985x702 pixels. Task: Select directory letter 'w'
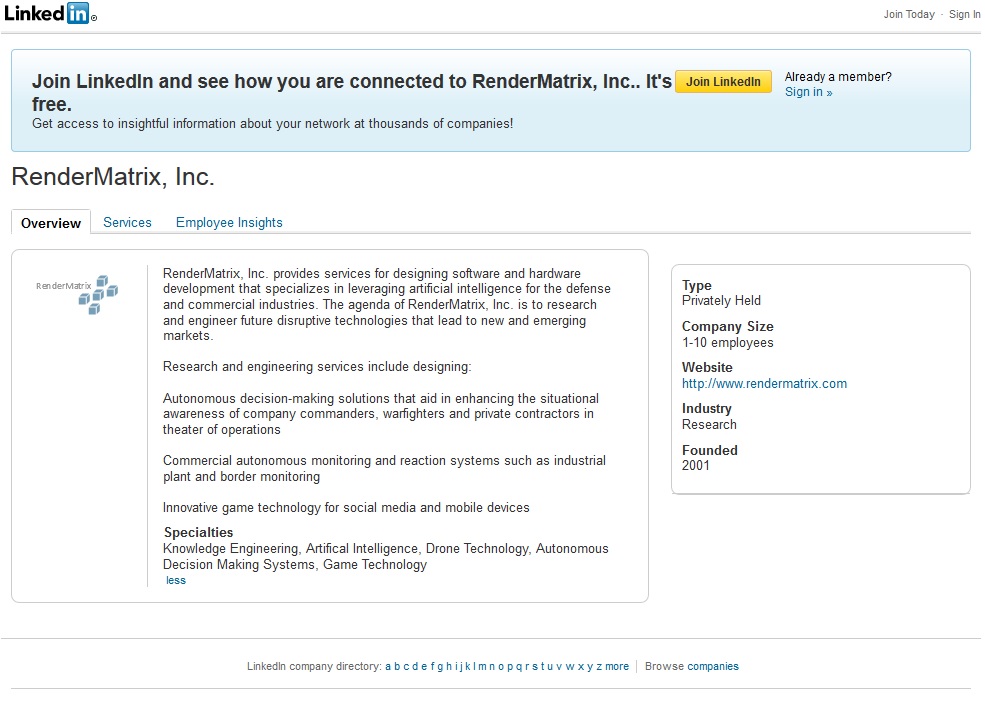click(569, 666)
